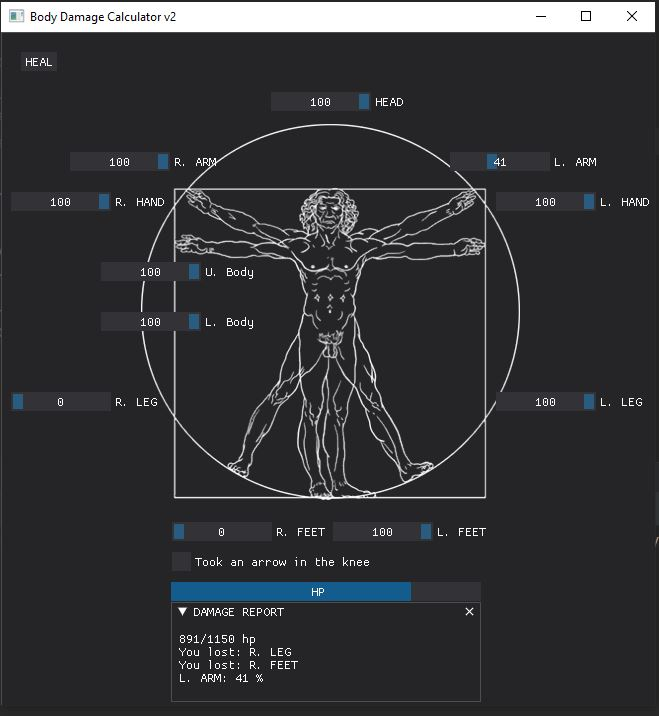Image resolution: width=659 pixels, height=716 pixels.
Task: Click the R. LEG slider showing 0
Action: tap(60, 402)
